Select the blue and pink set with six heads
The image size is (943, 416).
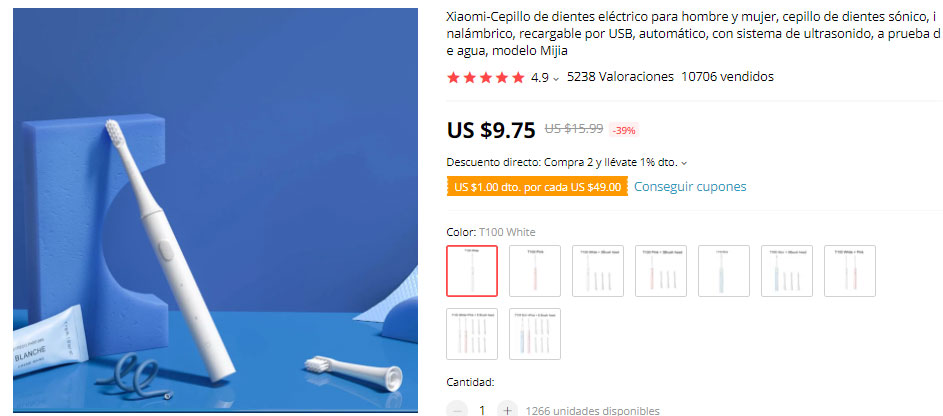point(535,334)
